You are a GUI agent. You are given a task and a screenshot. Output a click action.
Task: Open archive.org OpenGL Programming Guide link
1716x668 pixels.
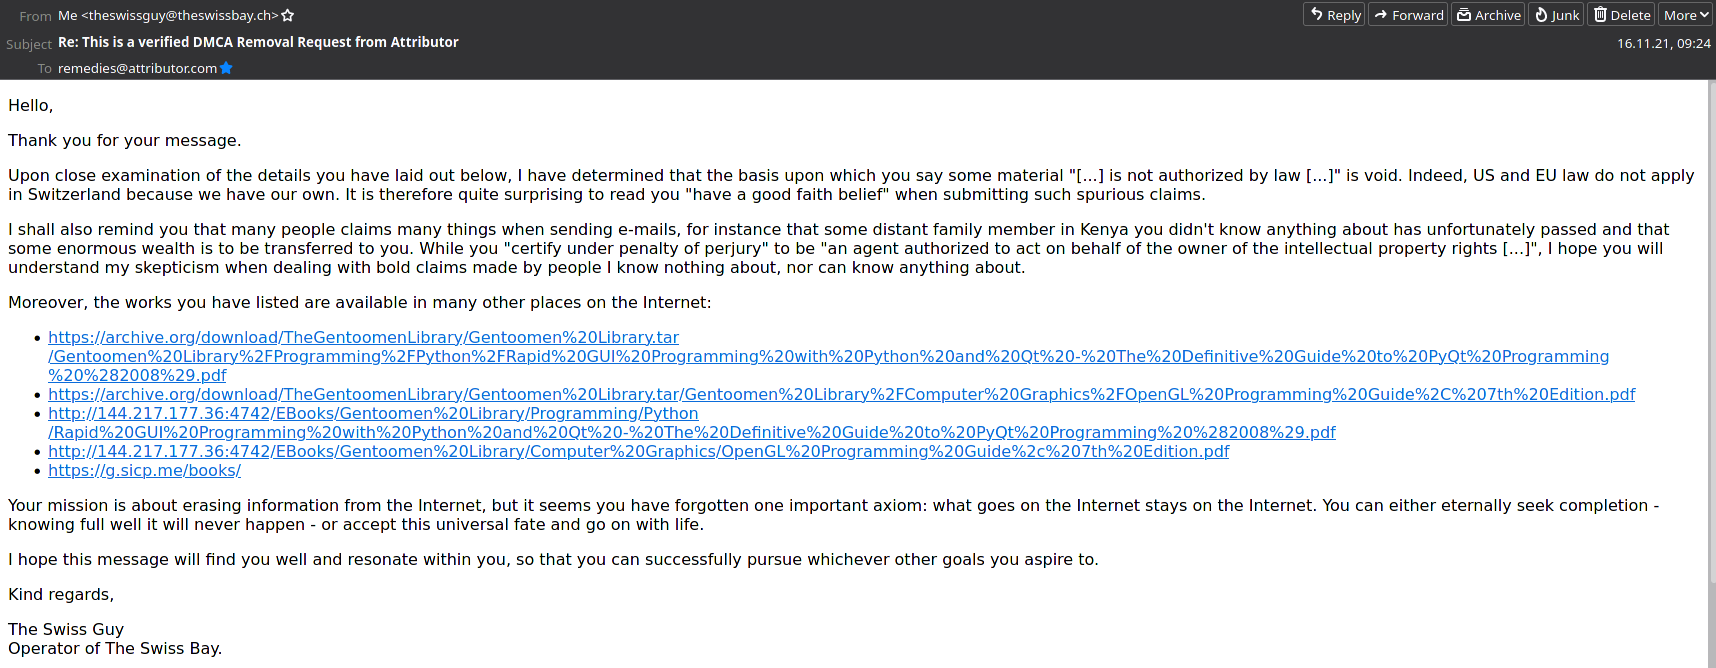coord(841,395)
